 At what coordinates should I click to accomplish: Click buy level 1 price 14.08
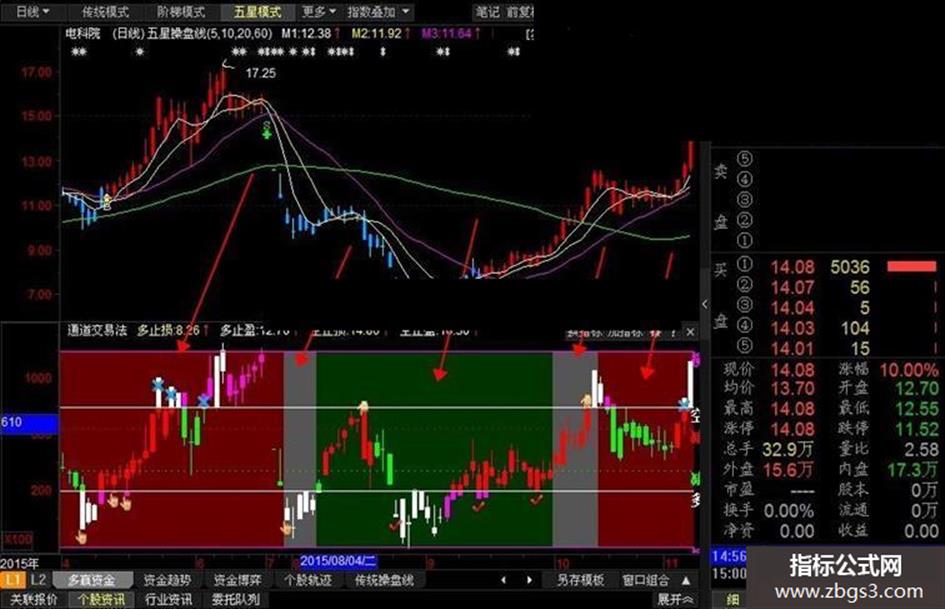tap(792, 267)
